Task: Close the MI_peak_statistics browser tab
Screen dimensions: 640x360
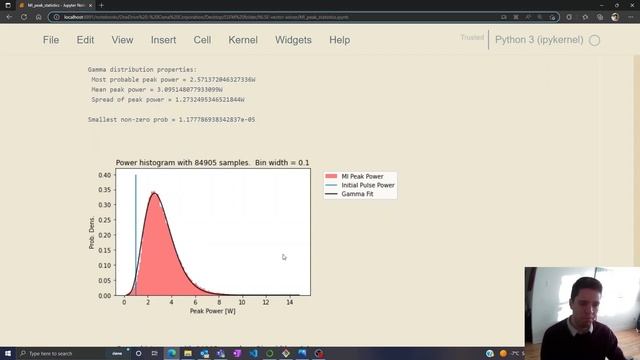Action: point(90,5)
